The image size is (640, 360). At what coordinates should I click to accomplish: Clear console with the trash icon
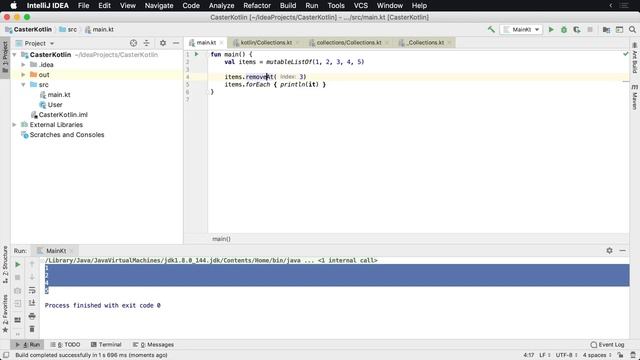tap(32, 329)
